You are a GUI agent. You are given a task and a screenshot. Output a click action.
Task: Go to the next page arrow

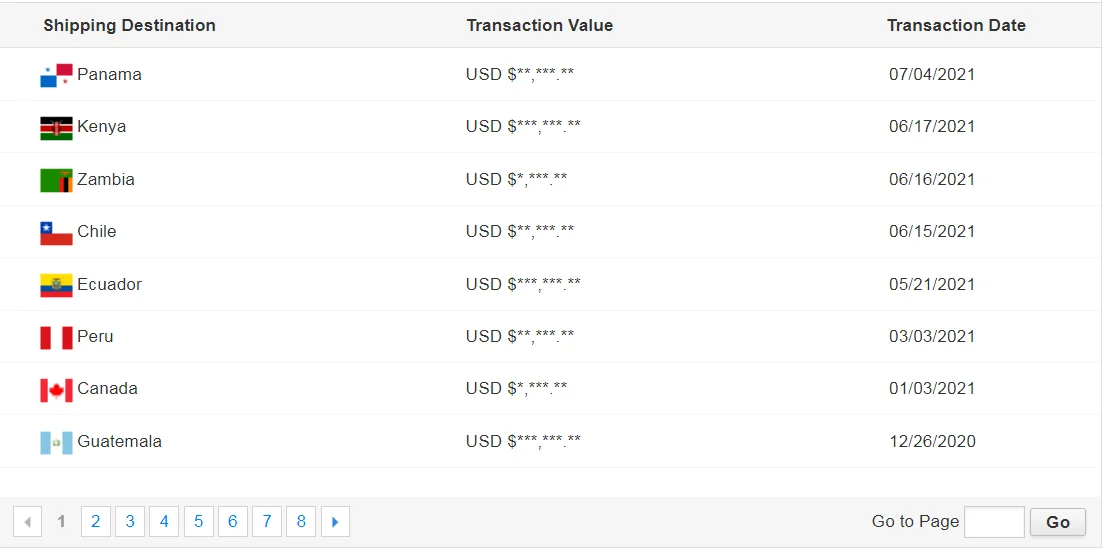pyautogui.click(x=335, y=521)
